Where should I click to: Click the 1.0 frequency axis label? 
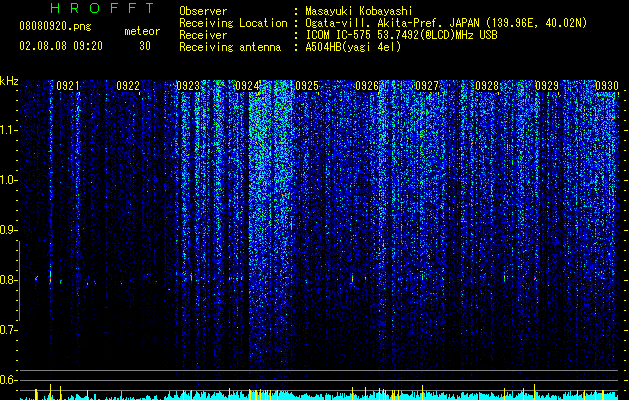click(x=8, y=180)
